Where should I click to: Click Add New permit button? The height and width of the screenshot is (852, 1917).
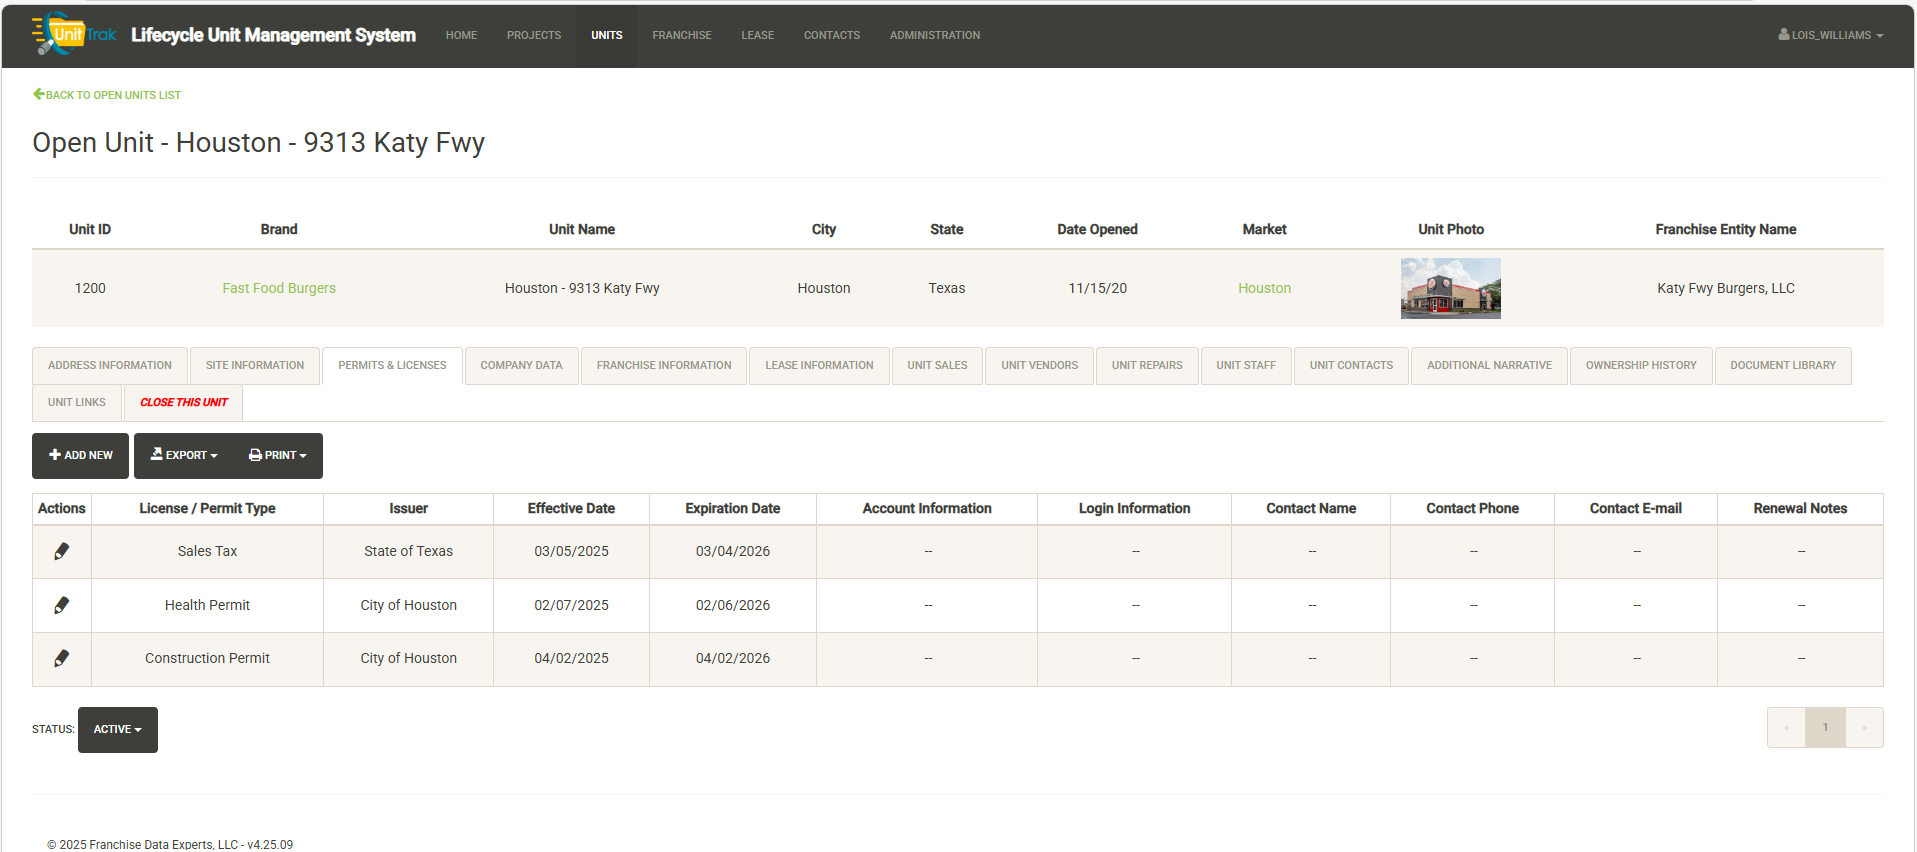[80, 455]
